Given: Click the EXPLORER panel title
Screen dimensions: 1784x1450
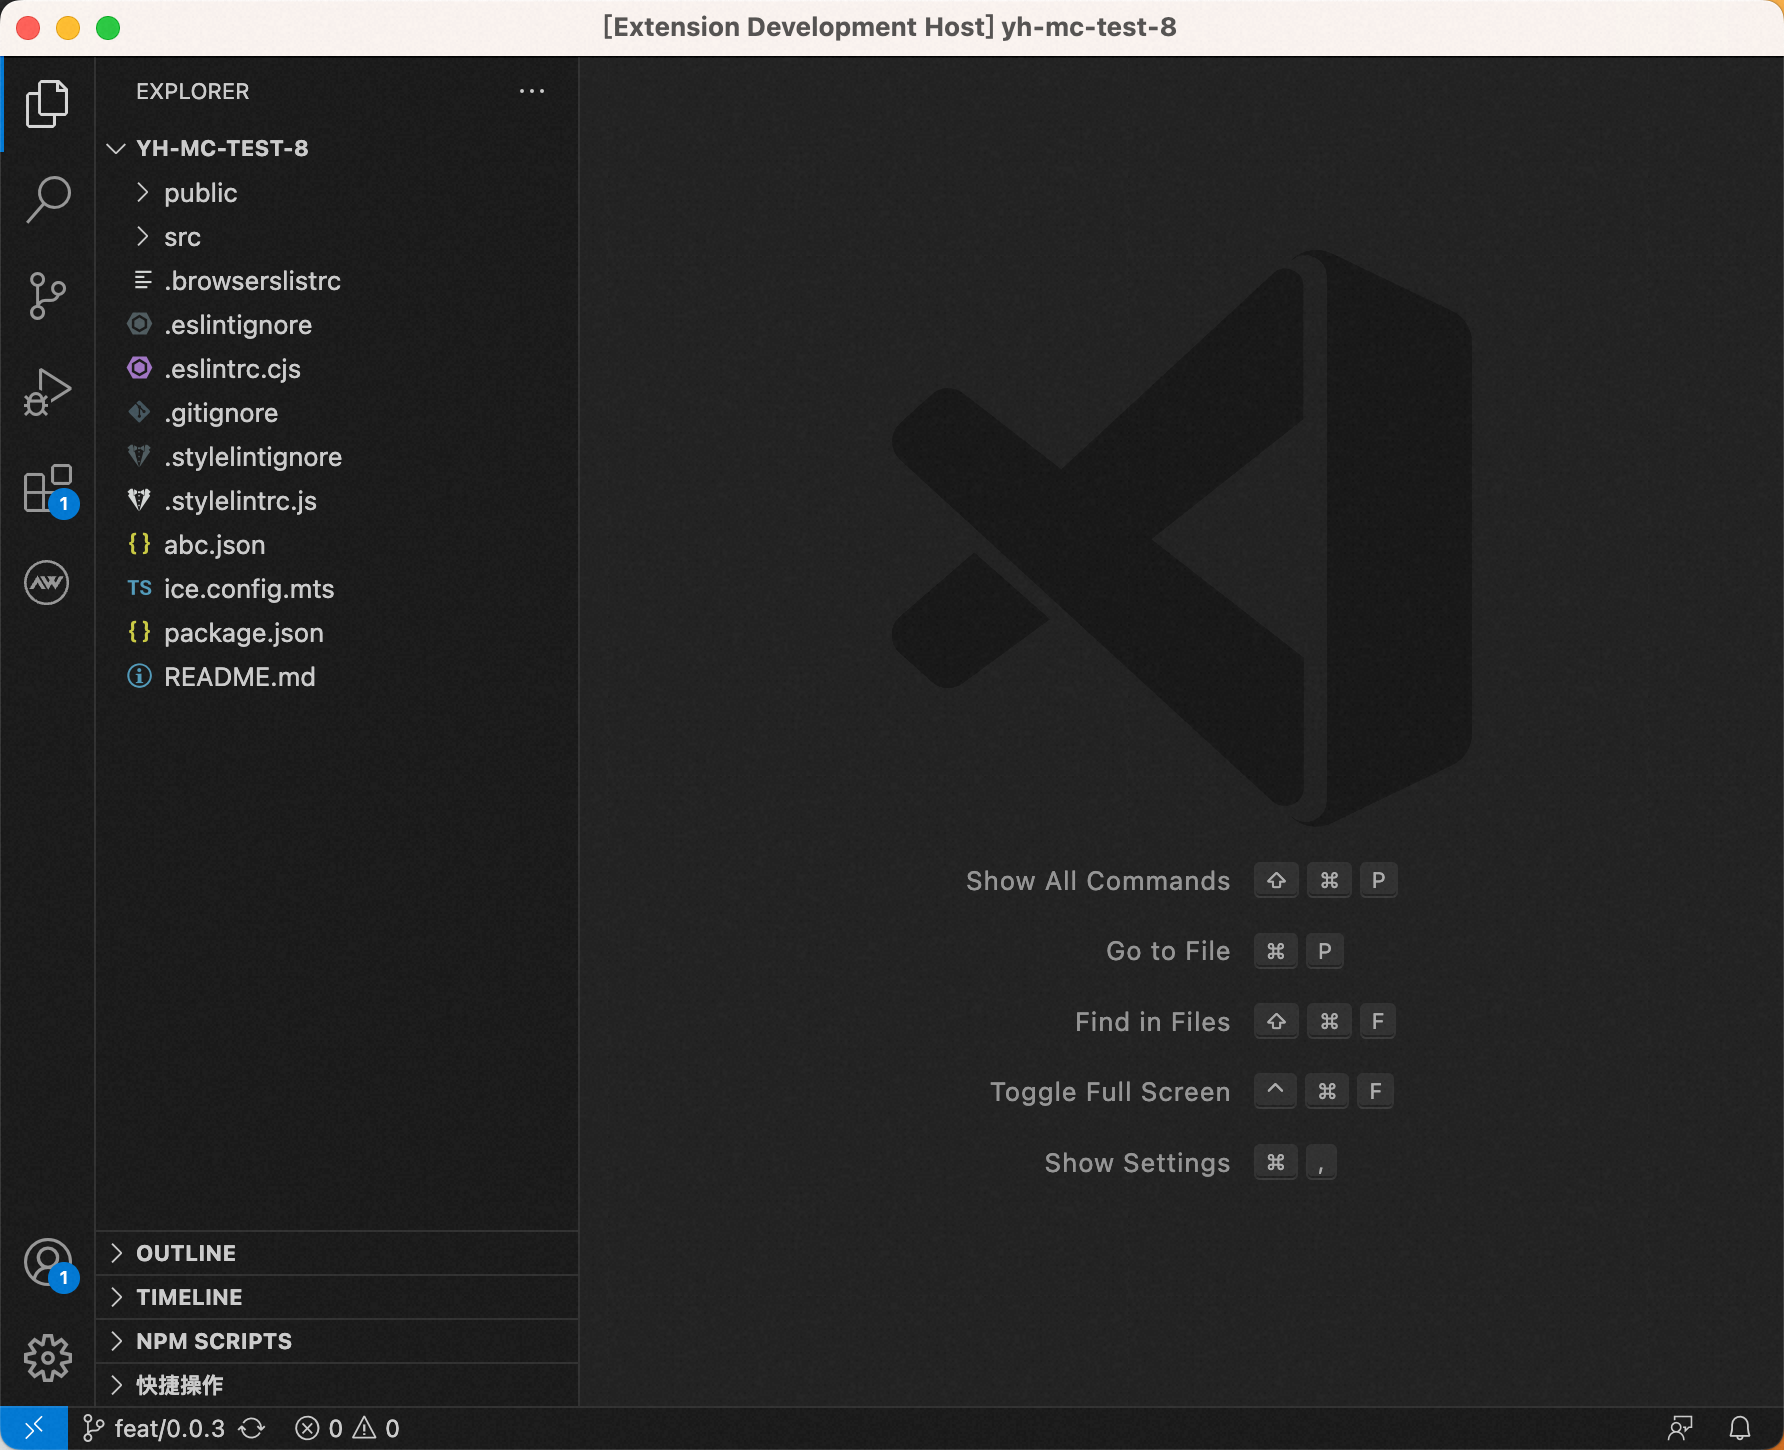Looking at the screenshot, I should click(x=193, y=91).
